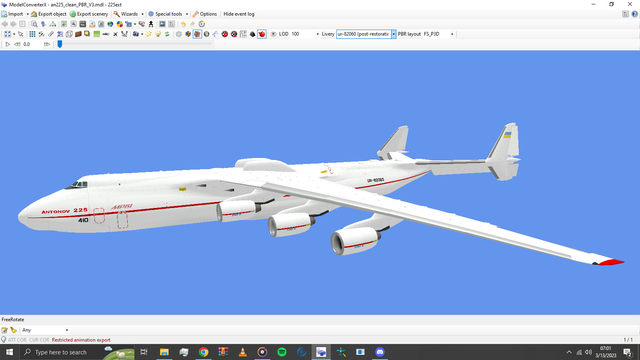640x360 pixels.
Task: Open File Explorer from the taskbar
Action: pos(164,352)
